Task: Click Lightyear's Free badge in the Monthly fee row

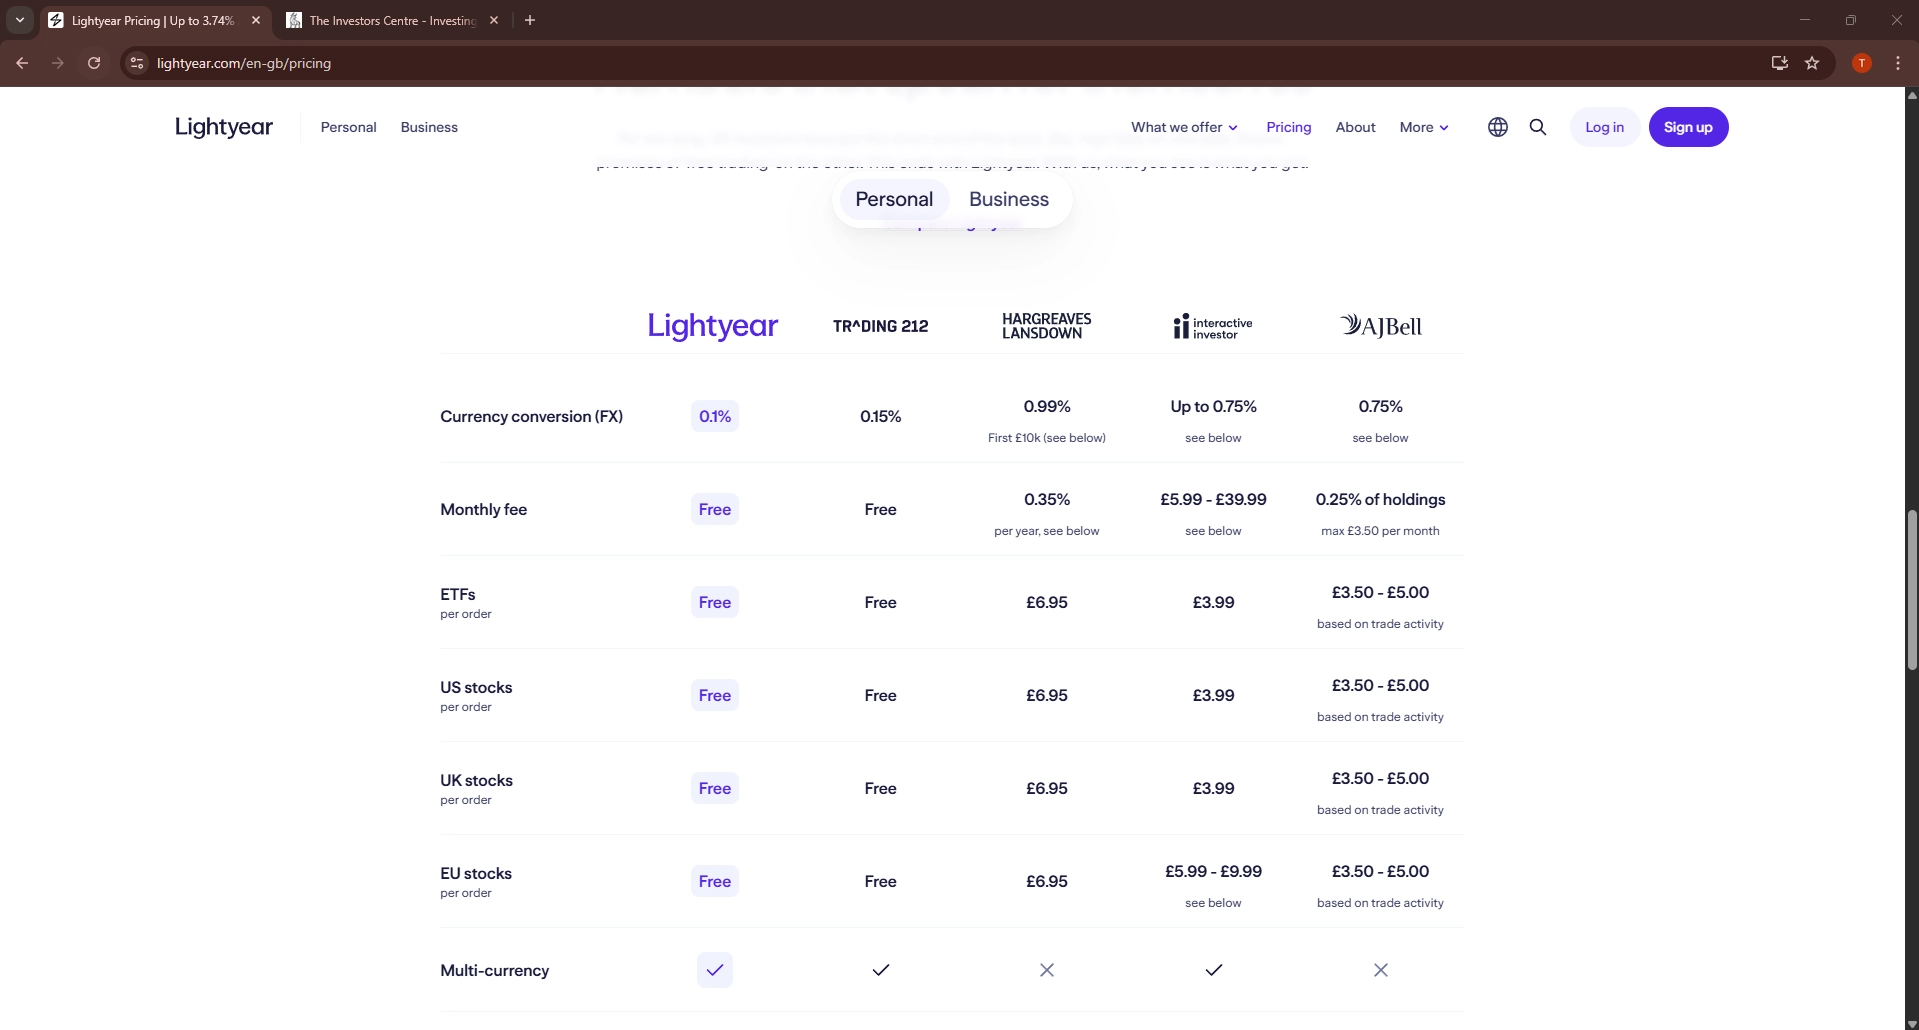Action: click(x=715, y=509)
